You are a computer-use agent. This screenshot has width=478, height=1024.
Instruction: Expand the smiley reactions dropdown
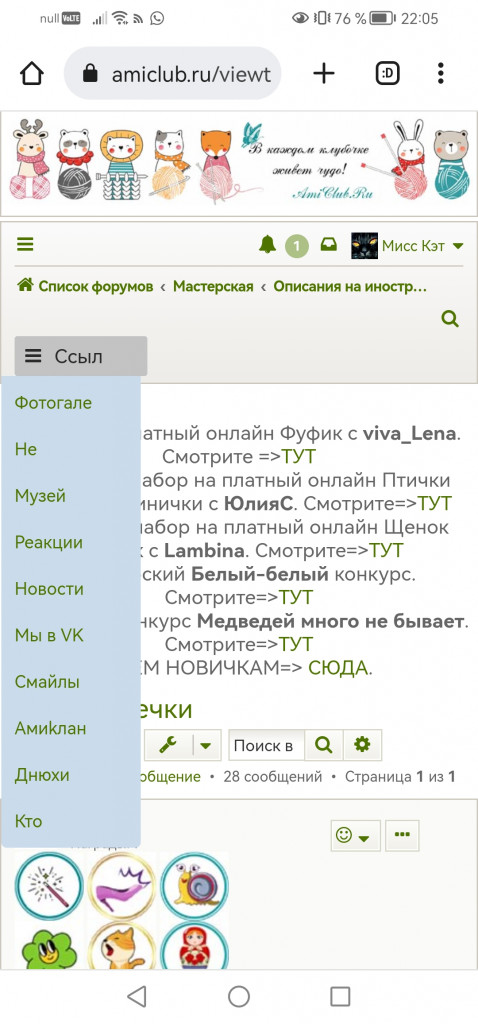356,835
